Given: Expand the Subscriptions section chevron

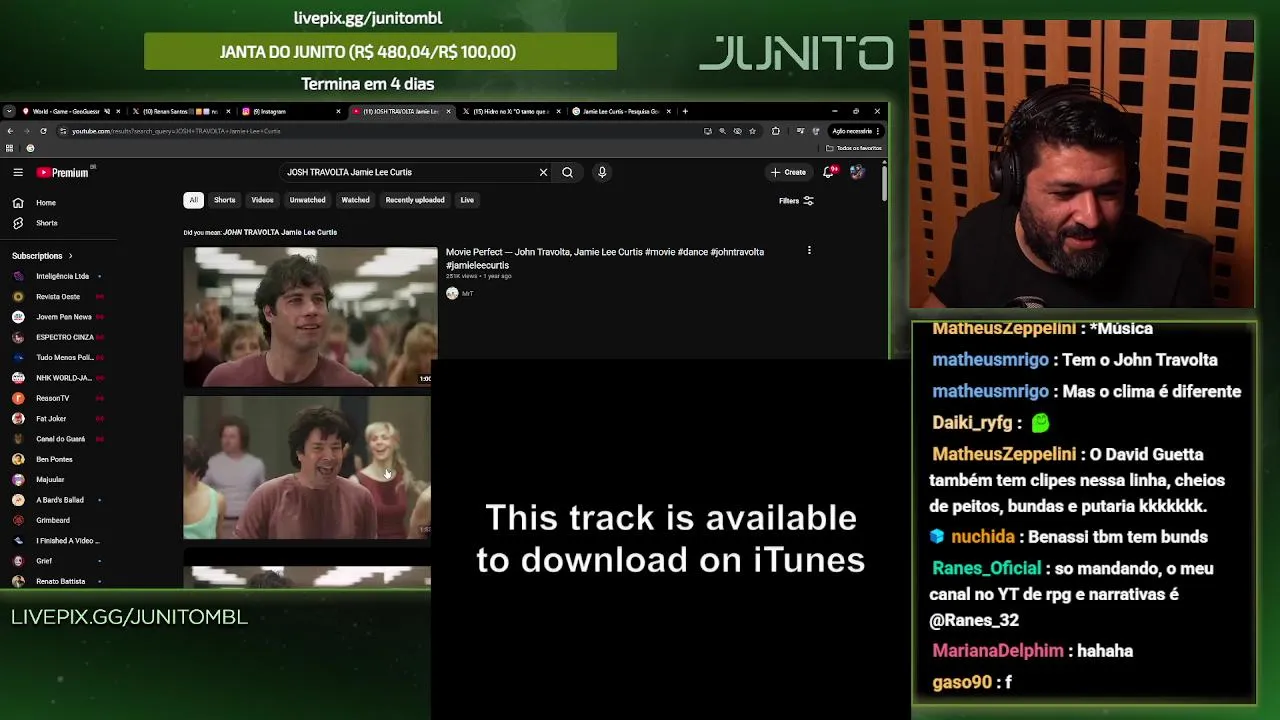Looking at the screenshot, I should 70,256.
